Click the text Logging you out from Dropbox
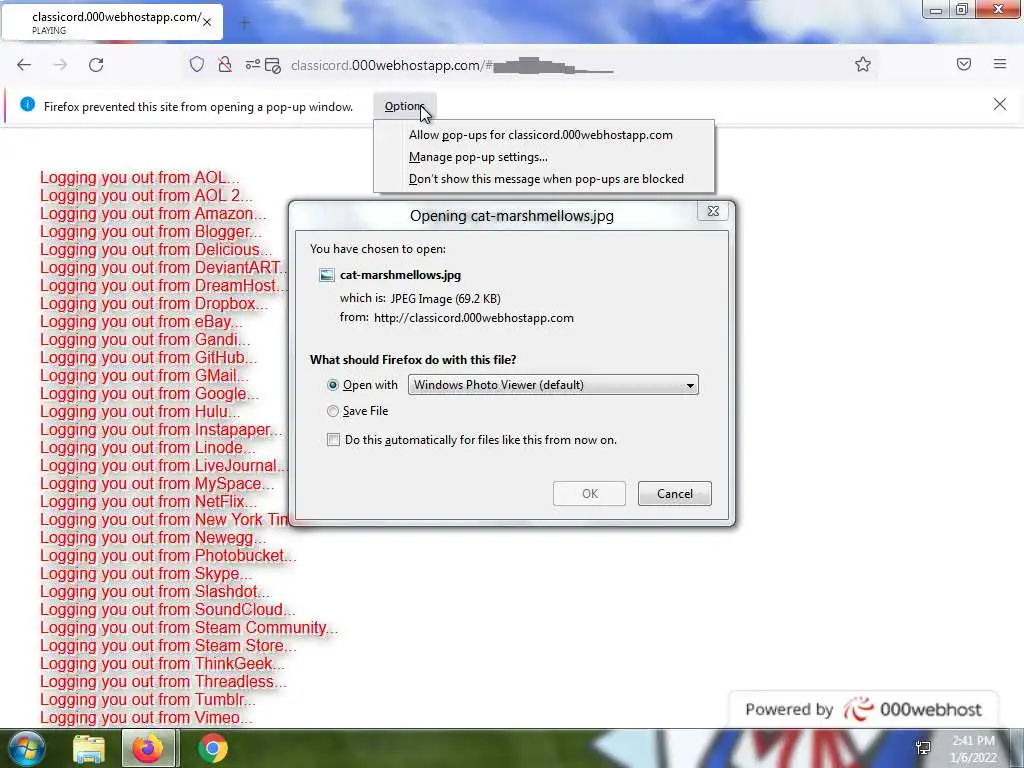Viewport: 1024px width, 768px height. pos(153,304)
